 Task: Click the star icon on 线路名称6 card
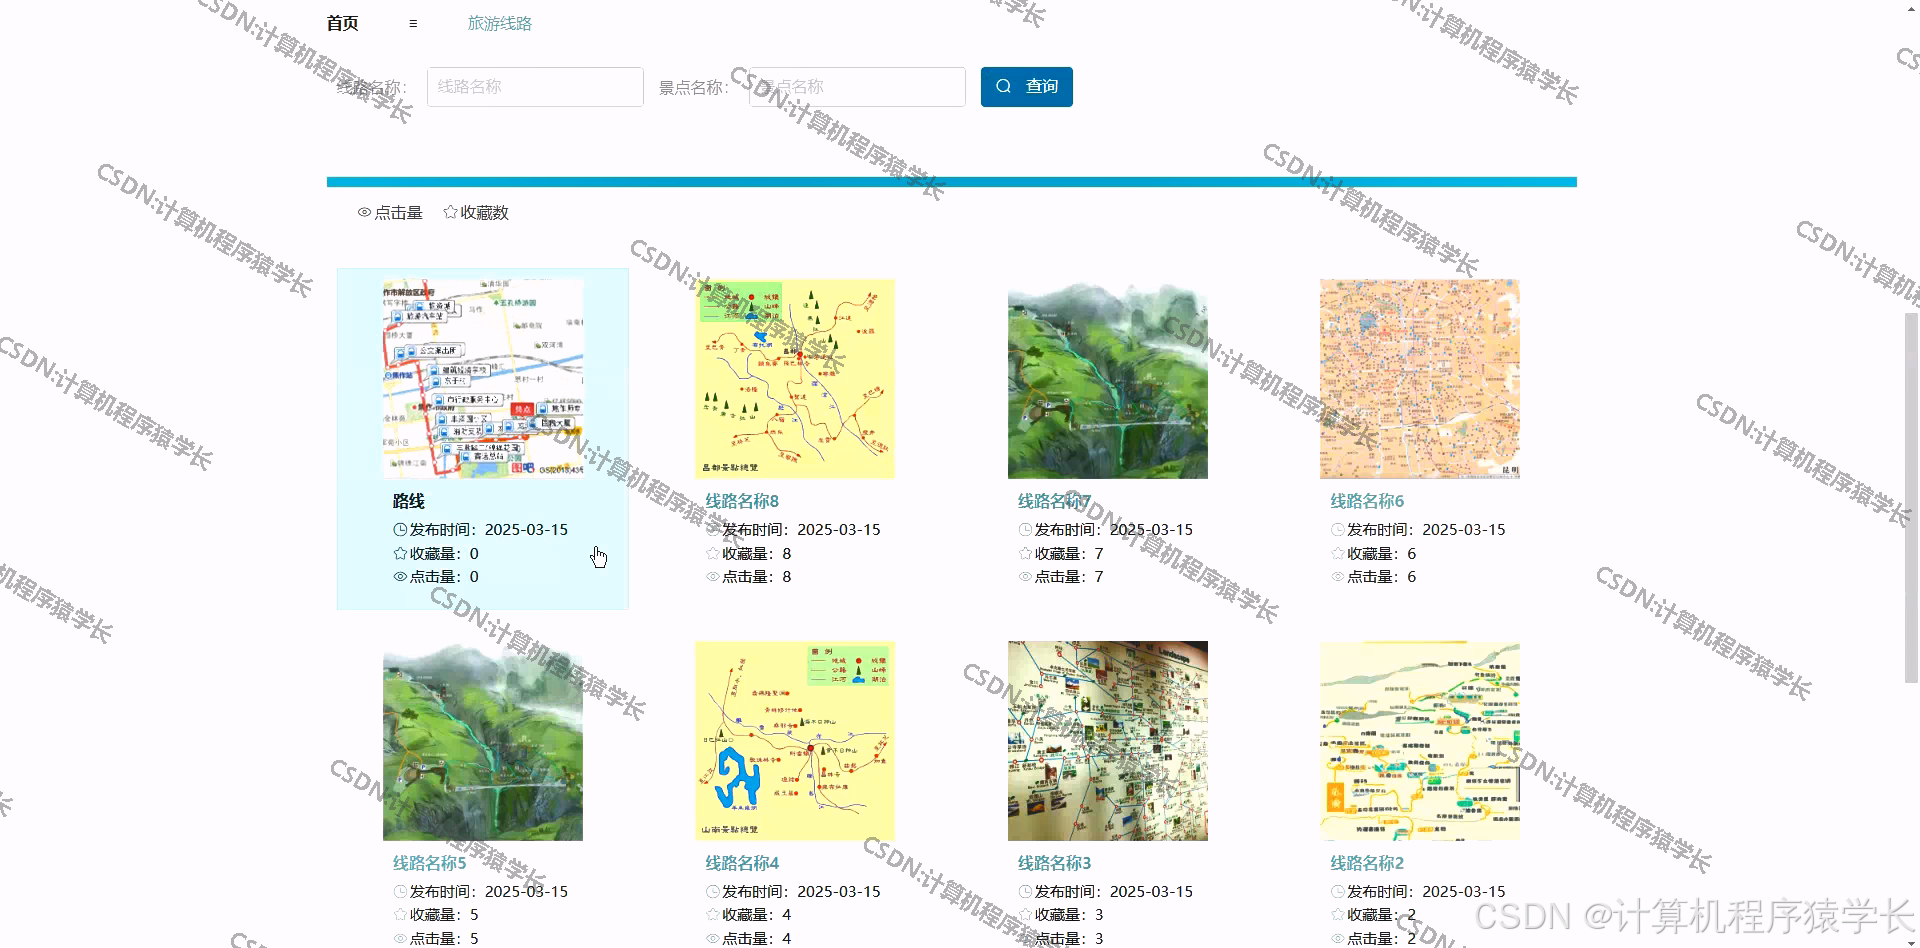1338,553
